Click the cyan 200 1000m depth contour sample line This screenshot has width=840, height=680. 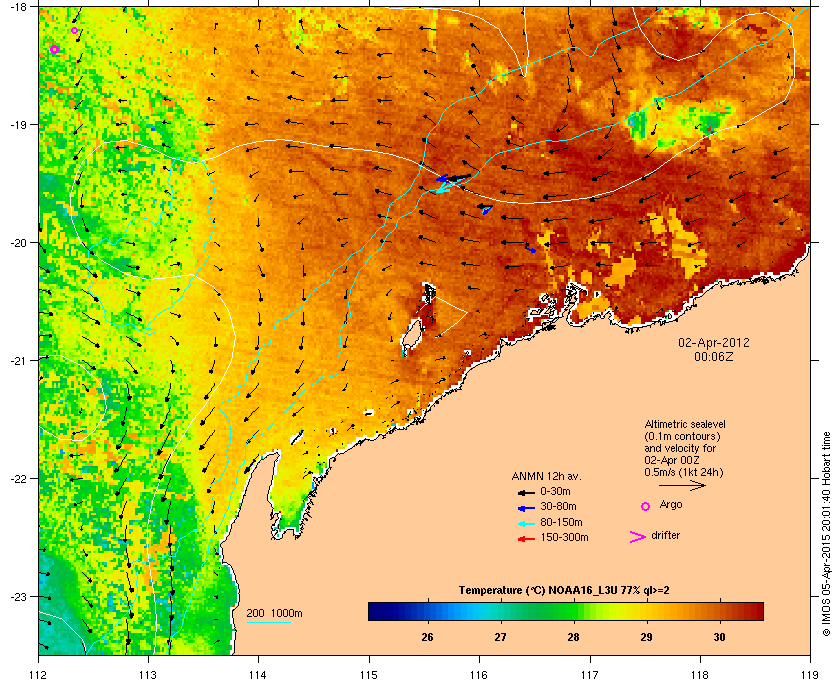click(x=268, y=623)
